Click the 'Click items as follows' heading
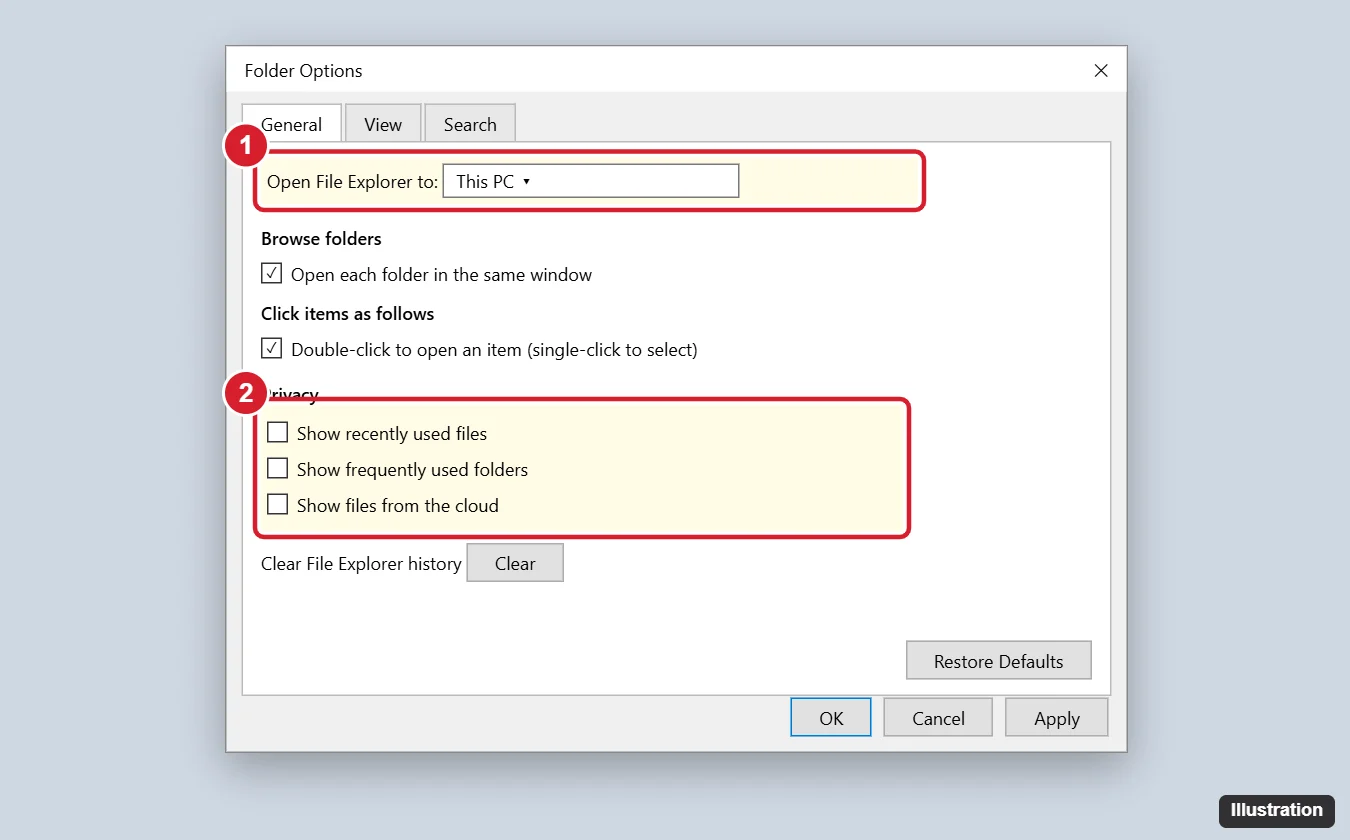Screen dimensions: 1350x840 click(x=348, y=314)
